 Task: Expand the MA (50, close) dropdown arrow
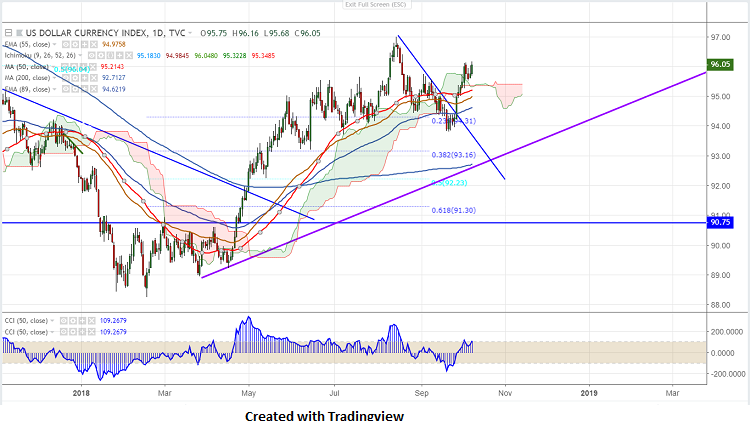point(53,67)
